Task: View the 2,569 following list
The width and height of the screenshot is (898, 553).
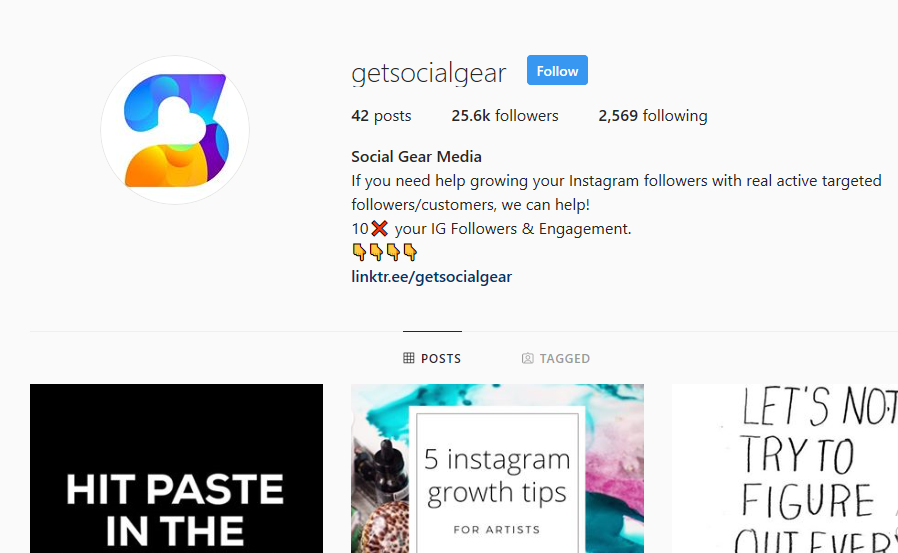Action: click(653, 116)
